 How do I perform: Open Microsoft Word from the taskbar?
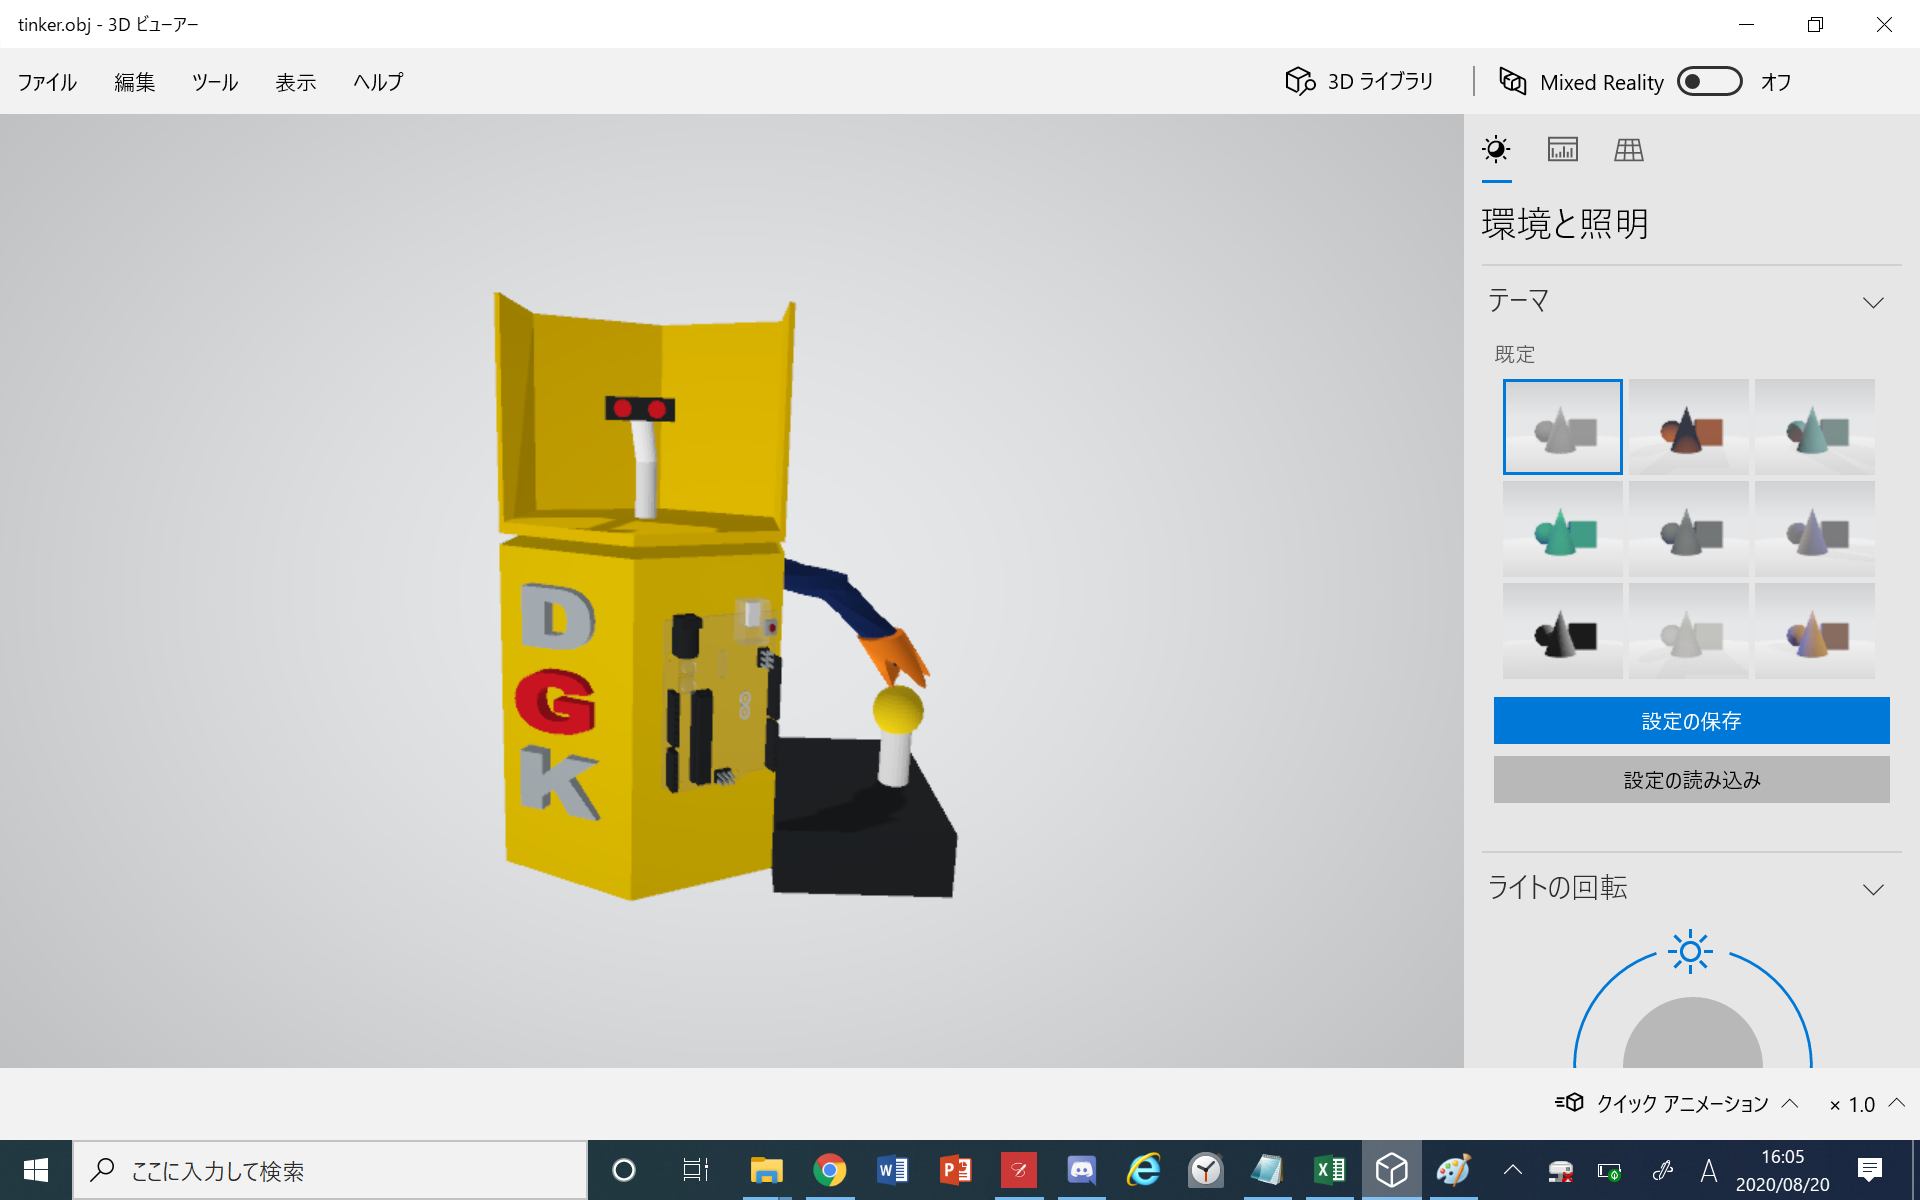tap(892, 1170)
